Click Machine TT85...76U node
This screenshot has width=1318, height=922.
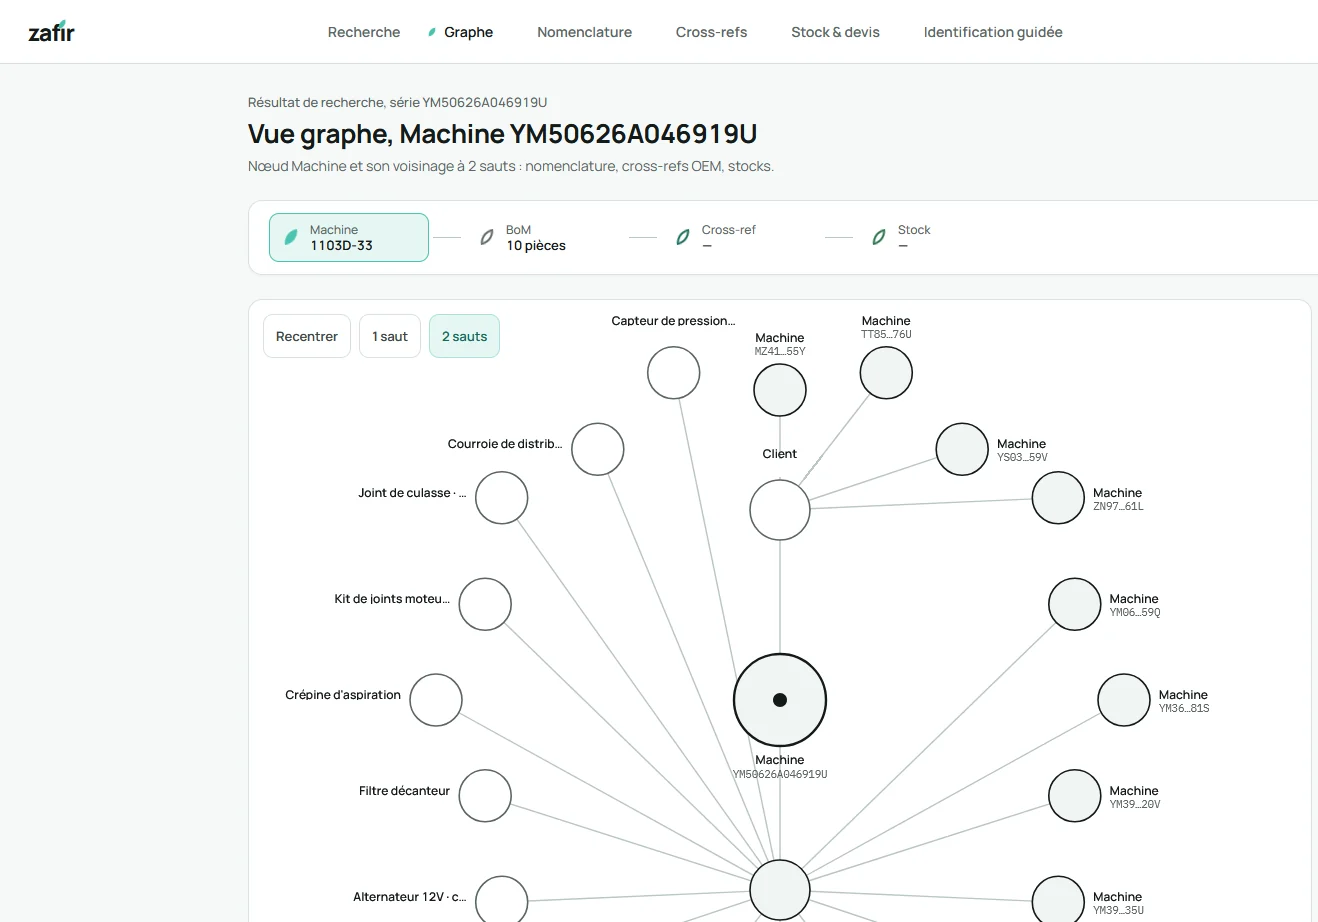[x=886, y=373]
